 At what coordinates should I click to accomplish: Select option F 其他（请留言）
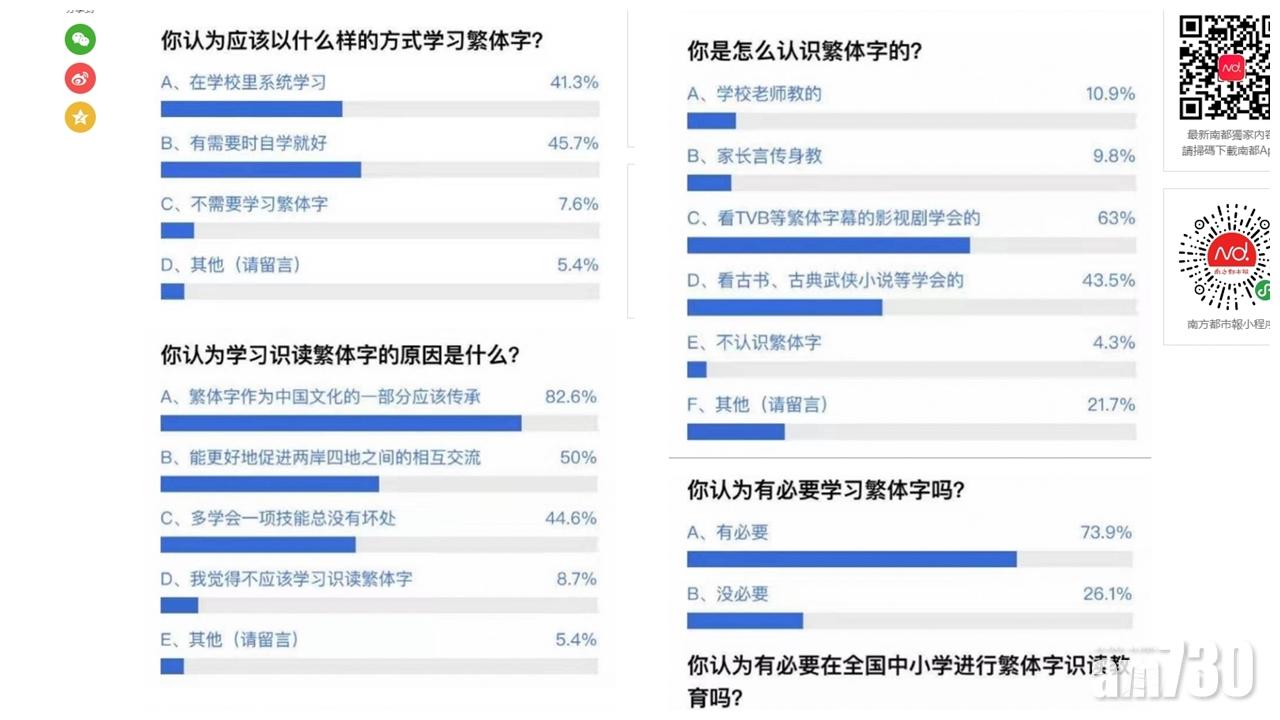click(757, 404)
